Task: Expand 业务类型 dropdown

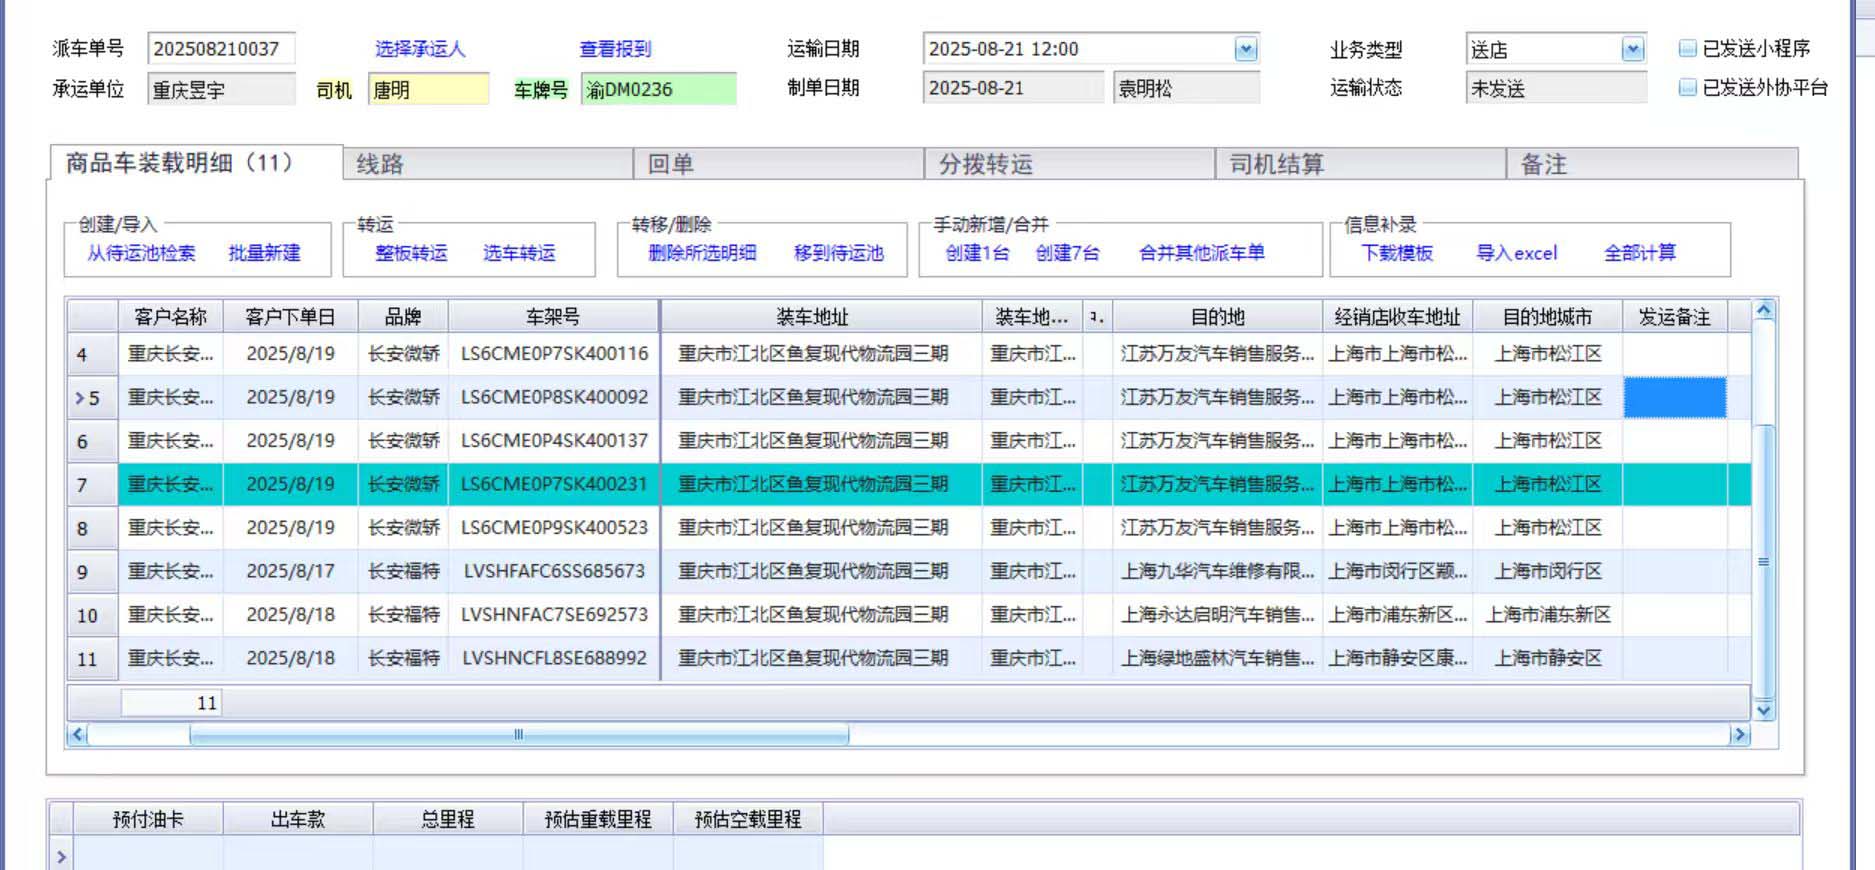Action: pos(1632,49)
